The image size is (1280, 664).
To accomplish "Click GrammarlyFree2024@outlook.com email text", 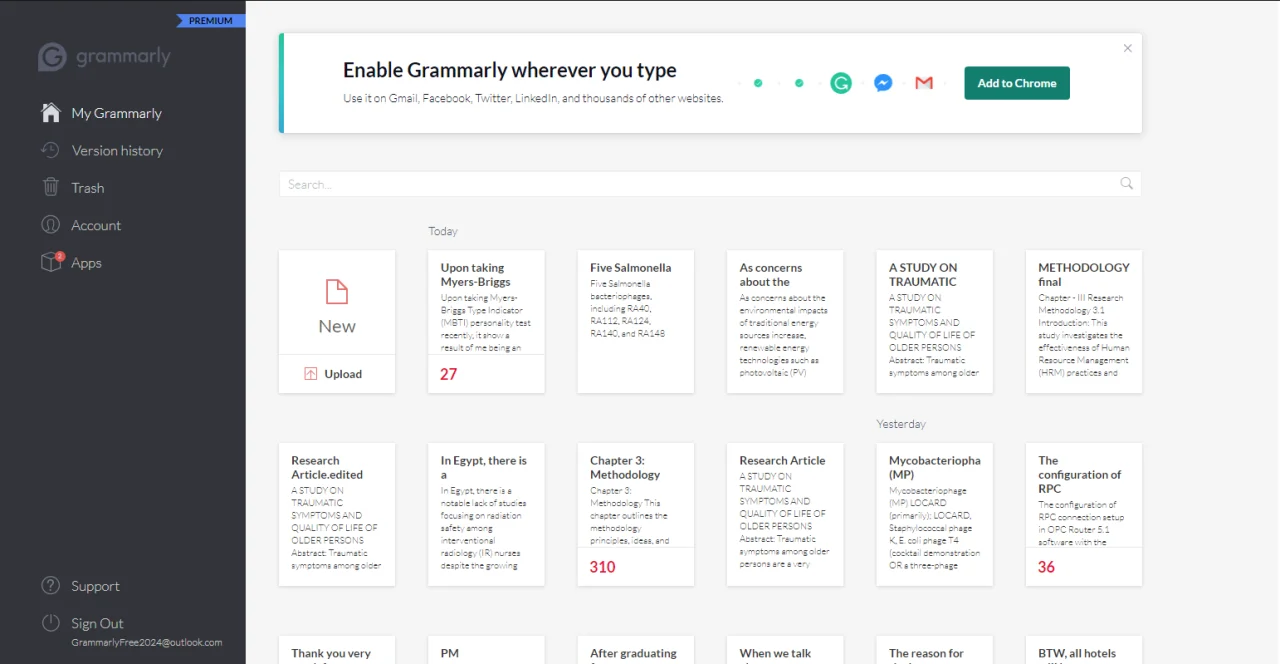I will (147, 643).
